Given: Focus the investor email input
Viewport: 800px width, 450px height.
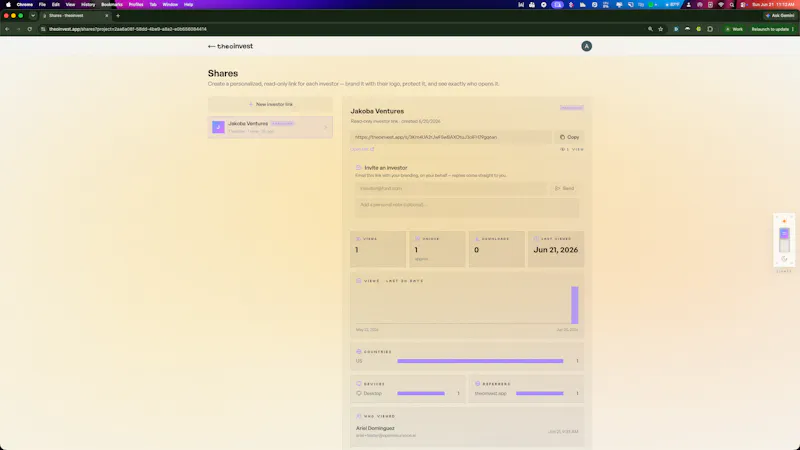Looking at the screenshot, I should pyautogui.click(x=452, y=188).
